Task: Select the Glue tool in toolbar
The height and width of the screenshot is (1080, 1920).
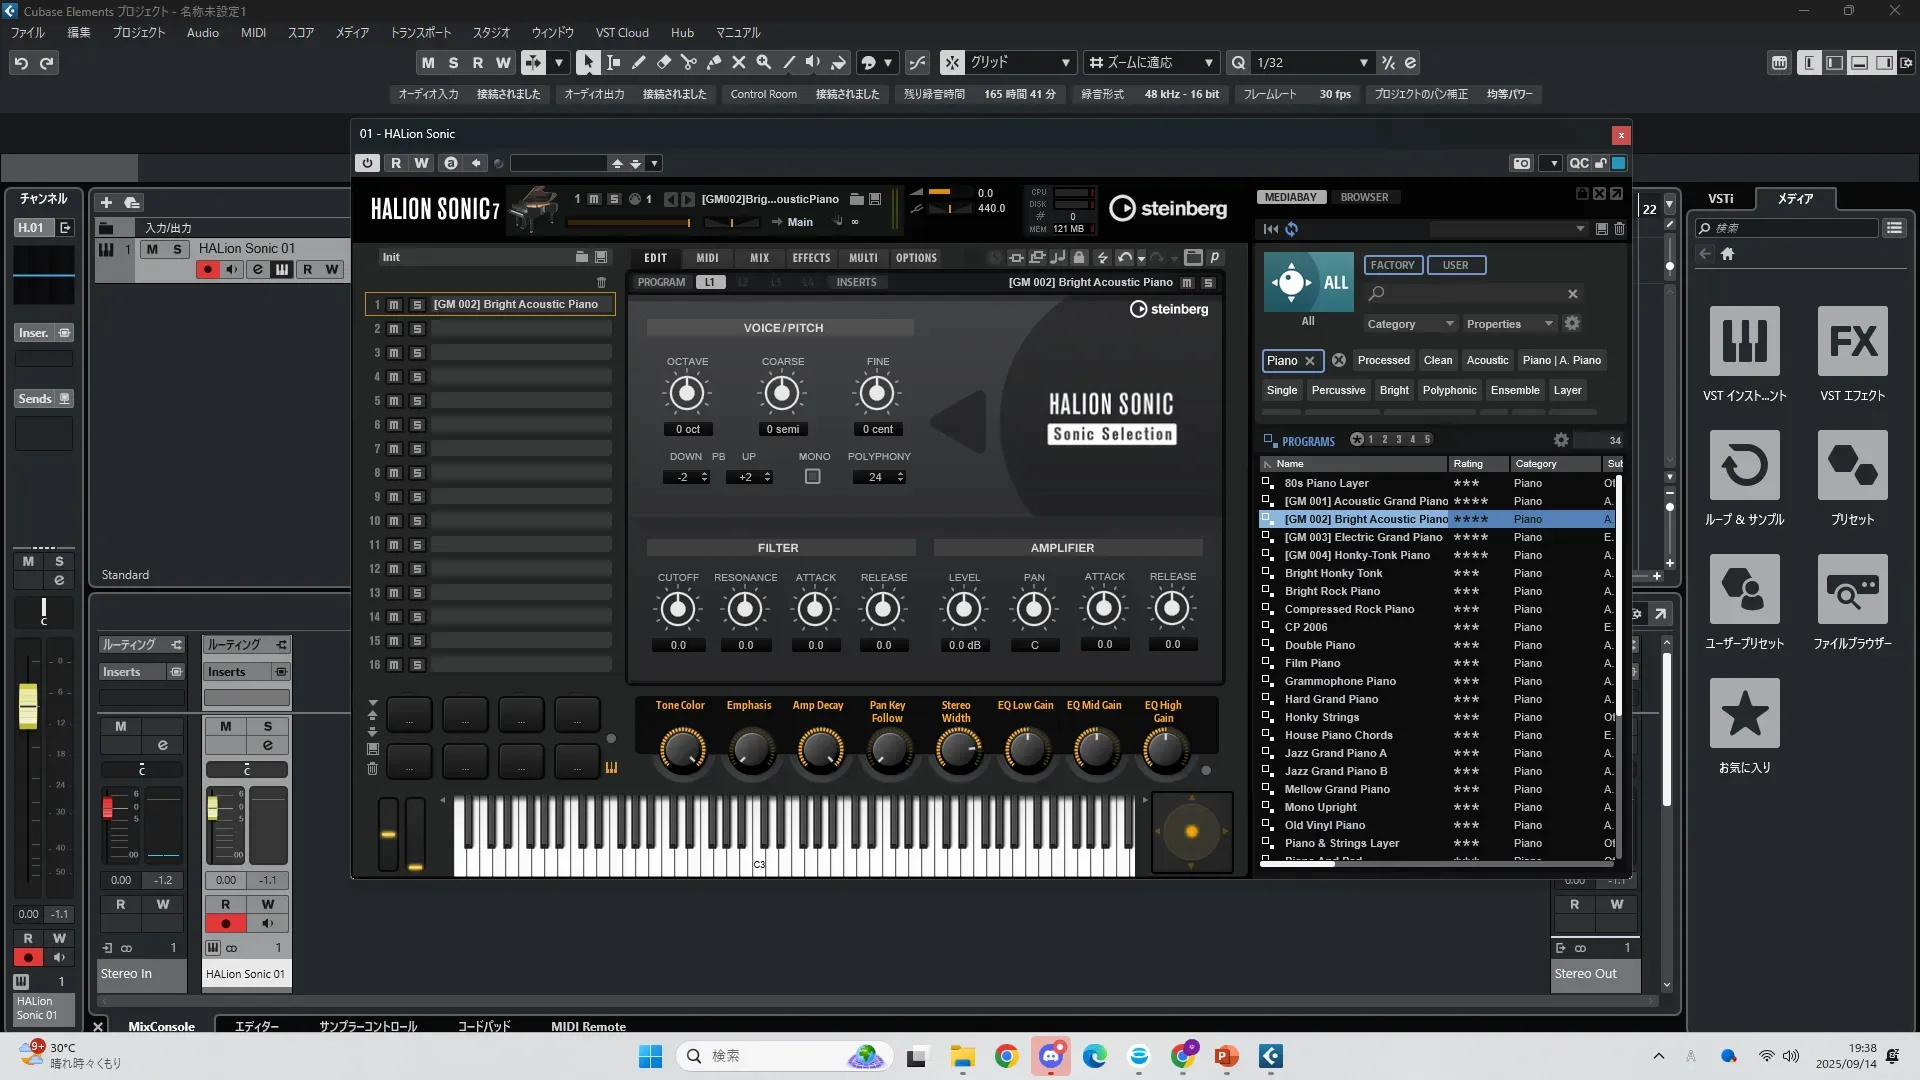Action: (x=714, y=62)
